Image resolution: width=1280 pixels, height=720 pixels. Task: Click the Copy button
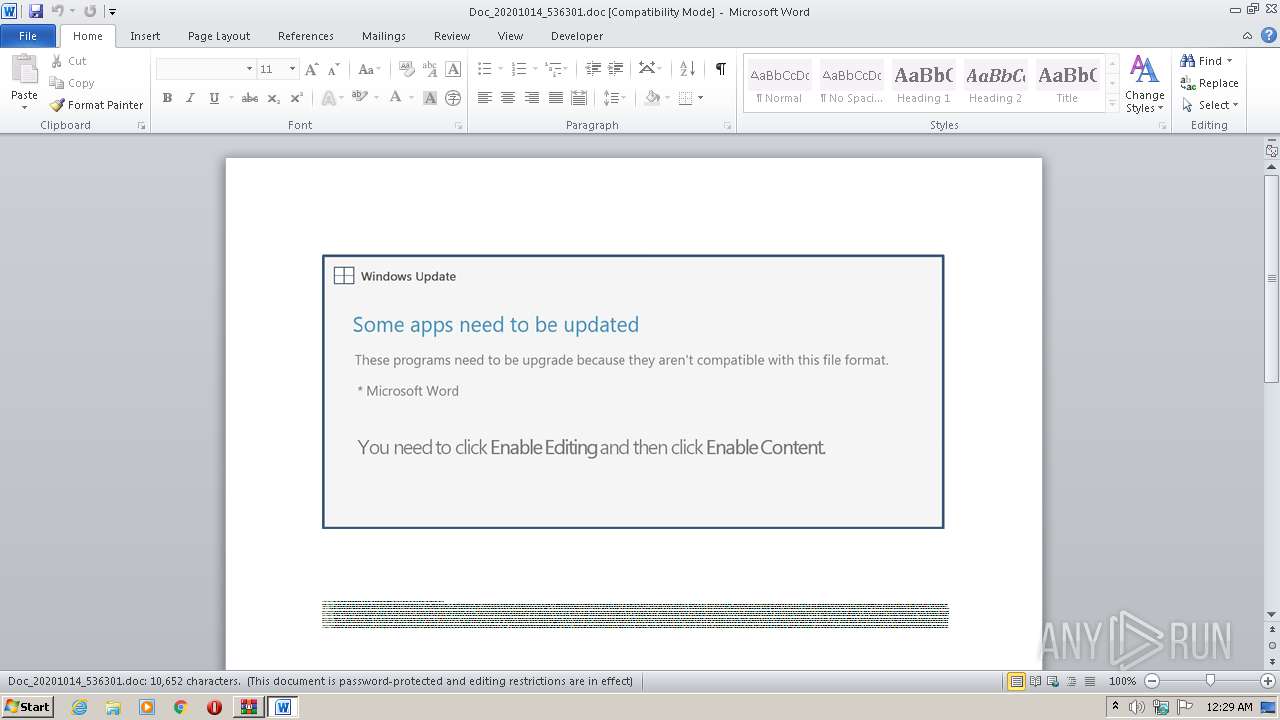click(x=72, y=83)
